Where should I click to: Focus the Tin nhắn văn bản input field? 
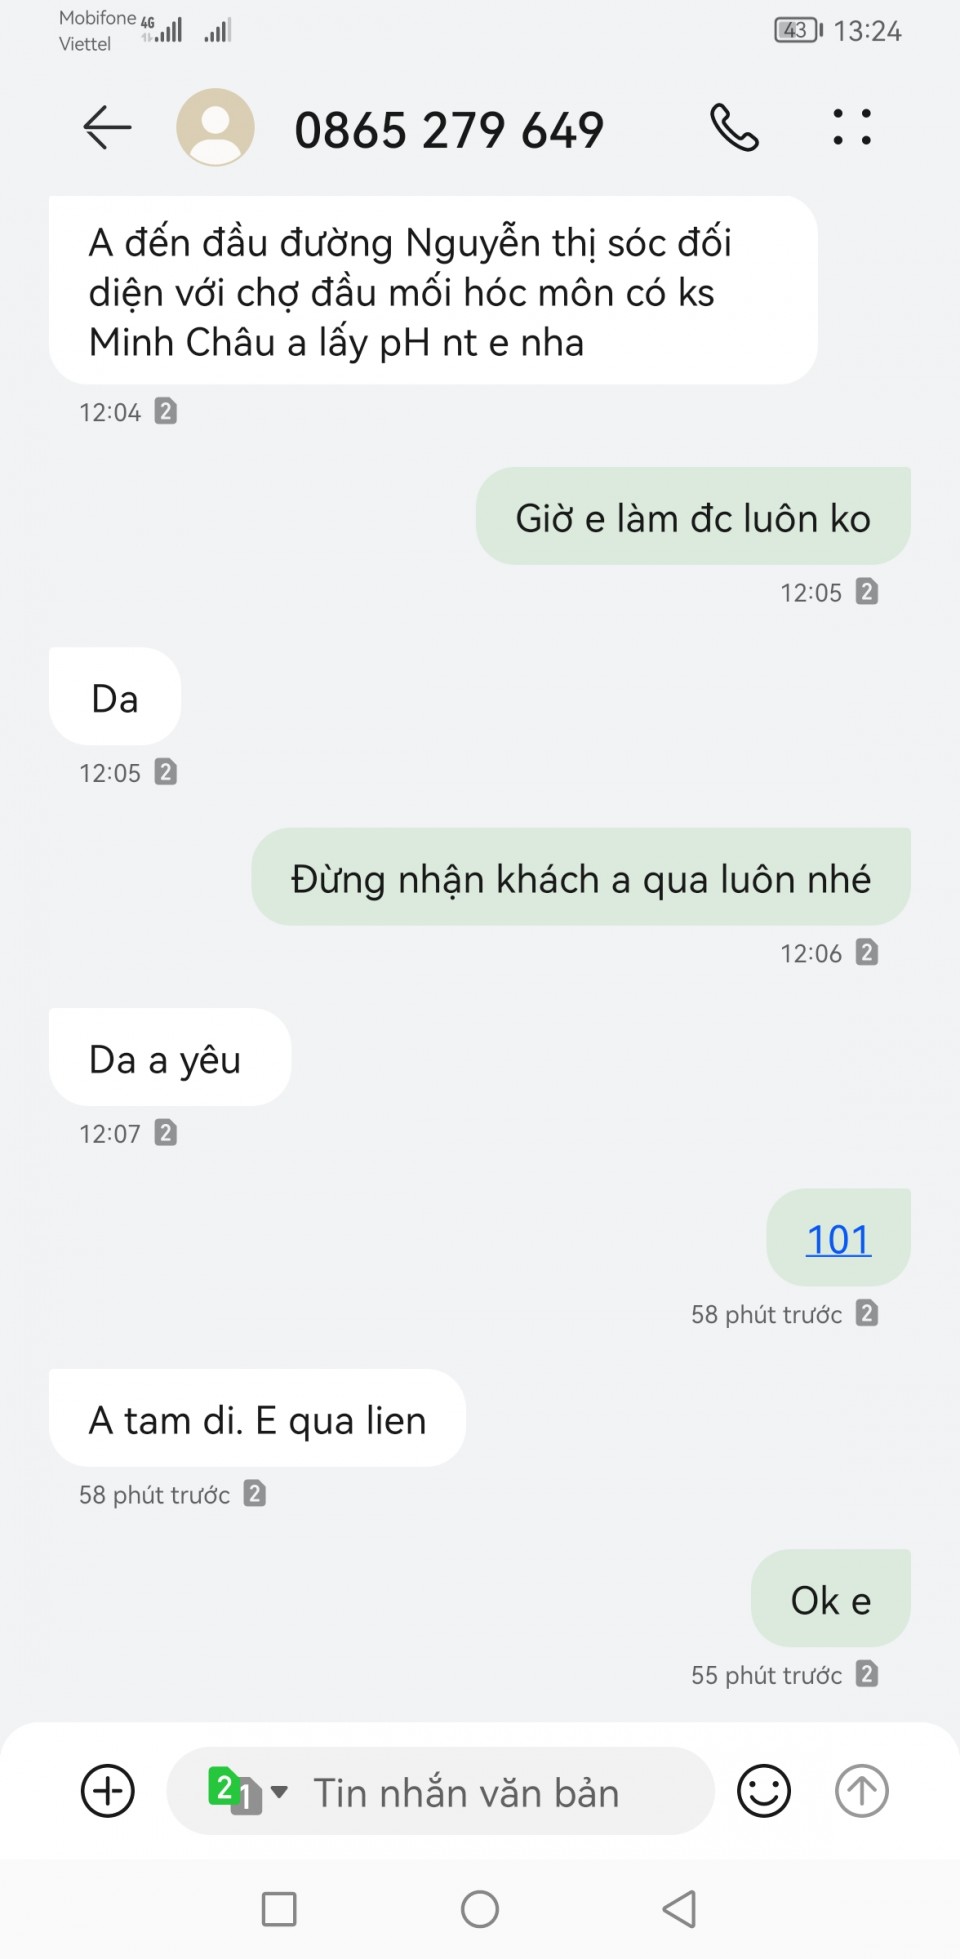coord(466,1792)
